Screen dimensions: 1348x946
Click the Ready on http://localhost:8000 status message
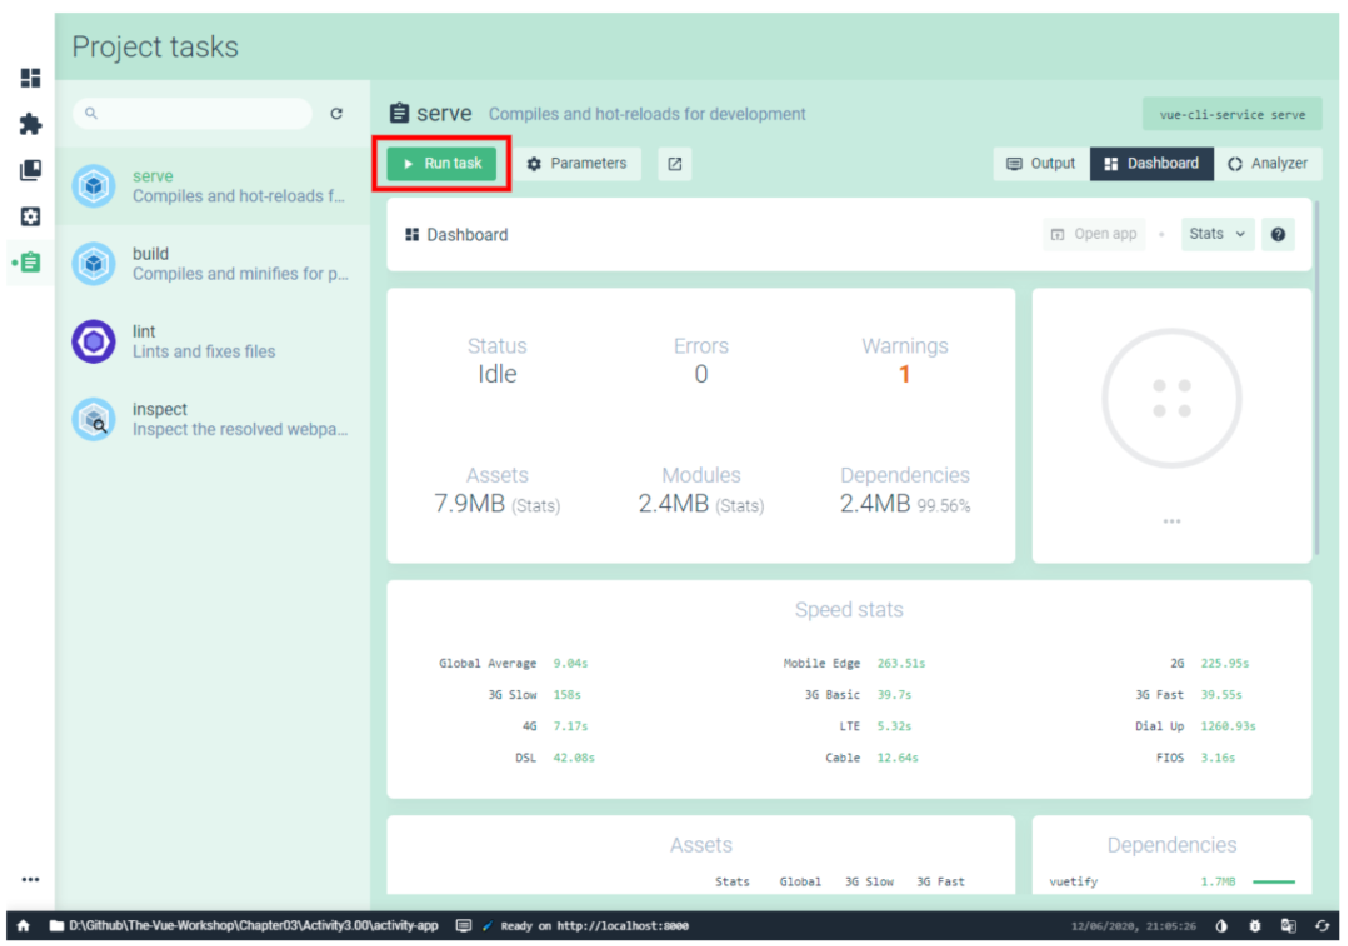click(585, 926)
